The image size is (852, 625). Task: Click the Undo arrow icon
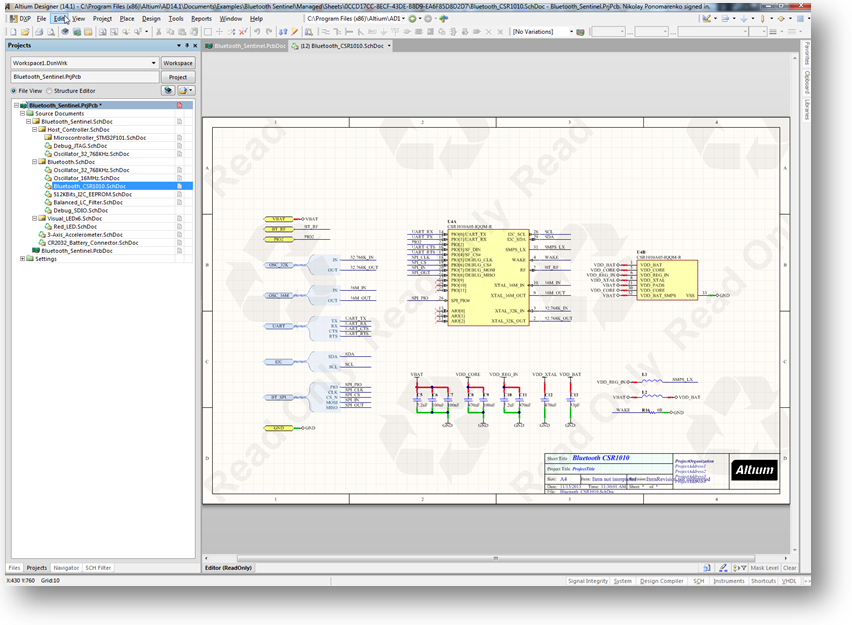257,32
